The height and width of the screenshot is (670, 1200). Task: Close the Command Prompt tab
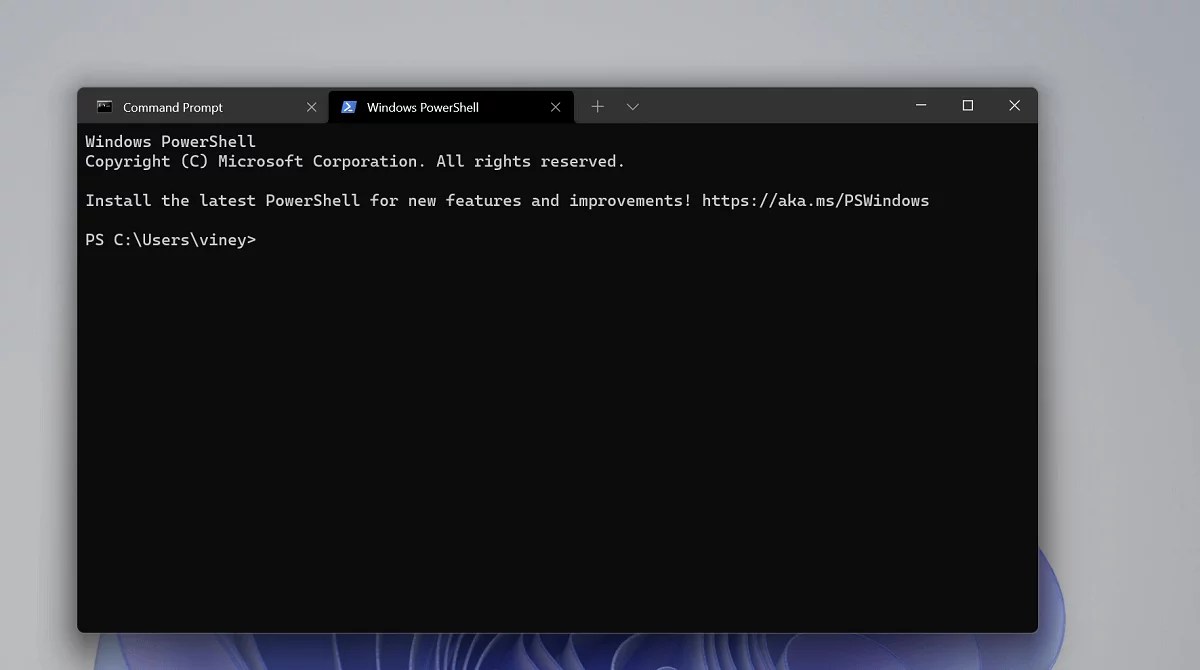coord(311,107)
